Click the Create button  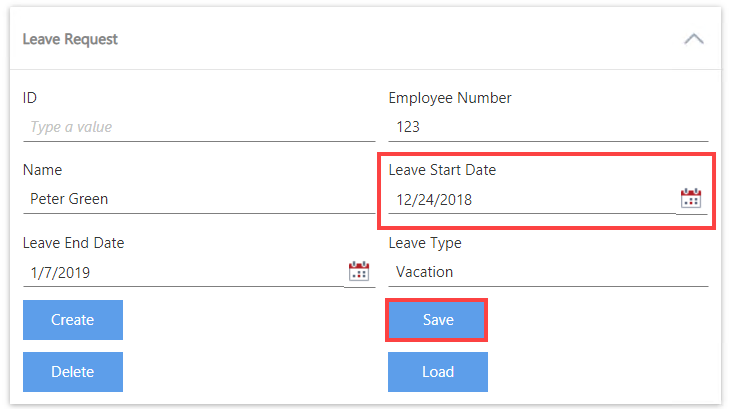(73, 320)
